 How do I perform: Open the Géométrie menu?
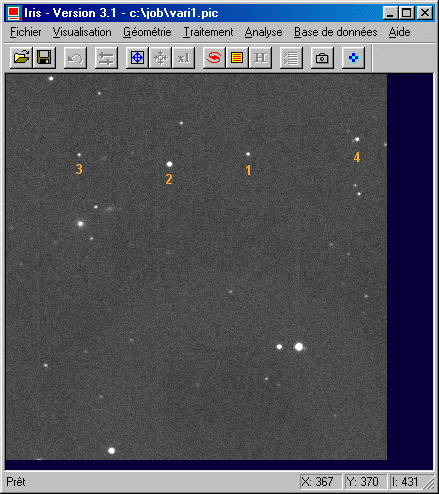click(x=147, y=32)
